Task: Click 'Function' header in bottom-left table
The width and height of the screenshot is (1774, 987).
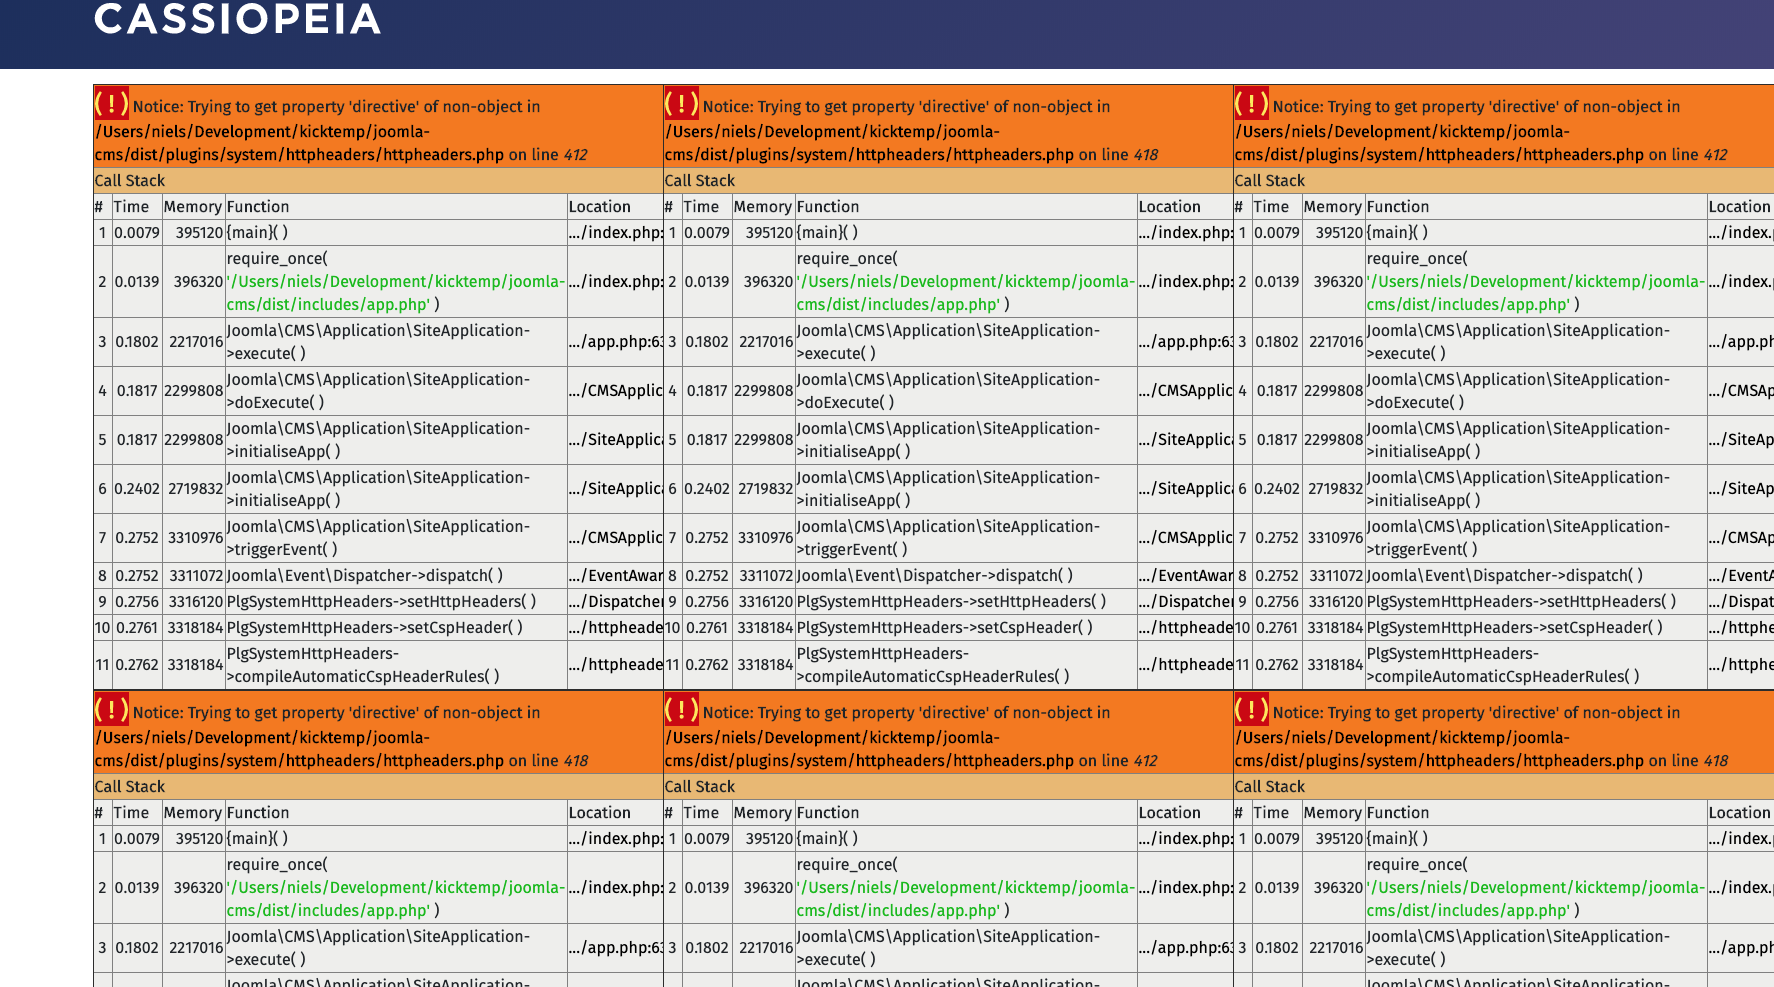Action: tap(258, 813)
